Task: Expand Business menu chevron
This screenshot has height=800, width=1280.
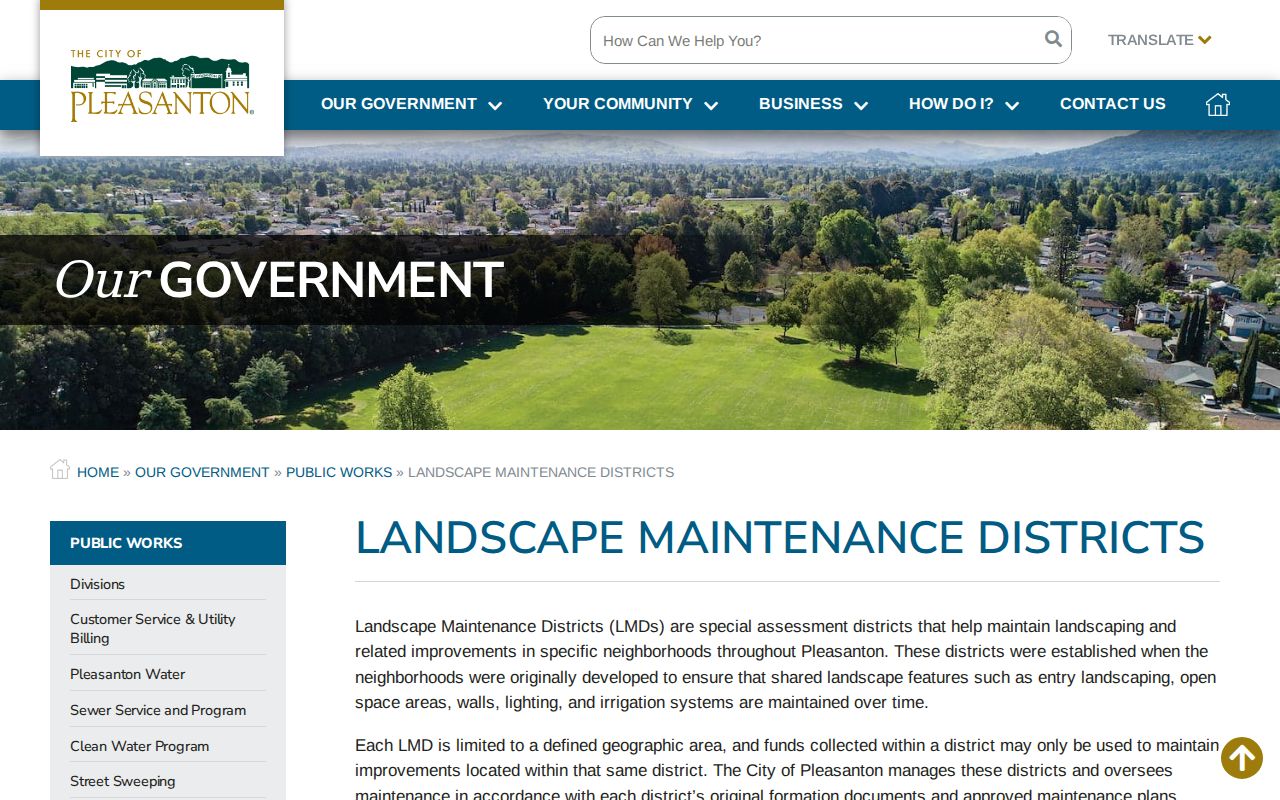Action: point(861,105)
